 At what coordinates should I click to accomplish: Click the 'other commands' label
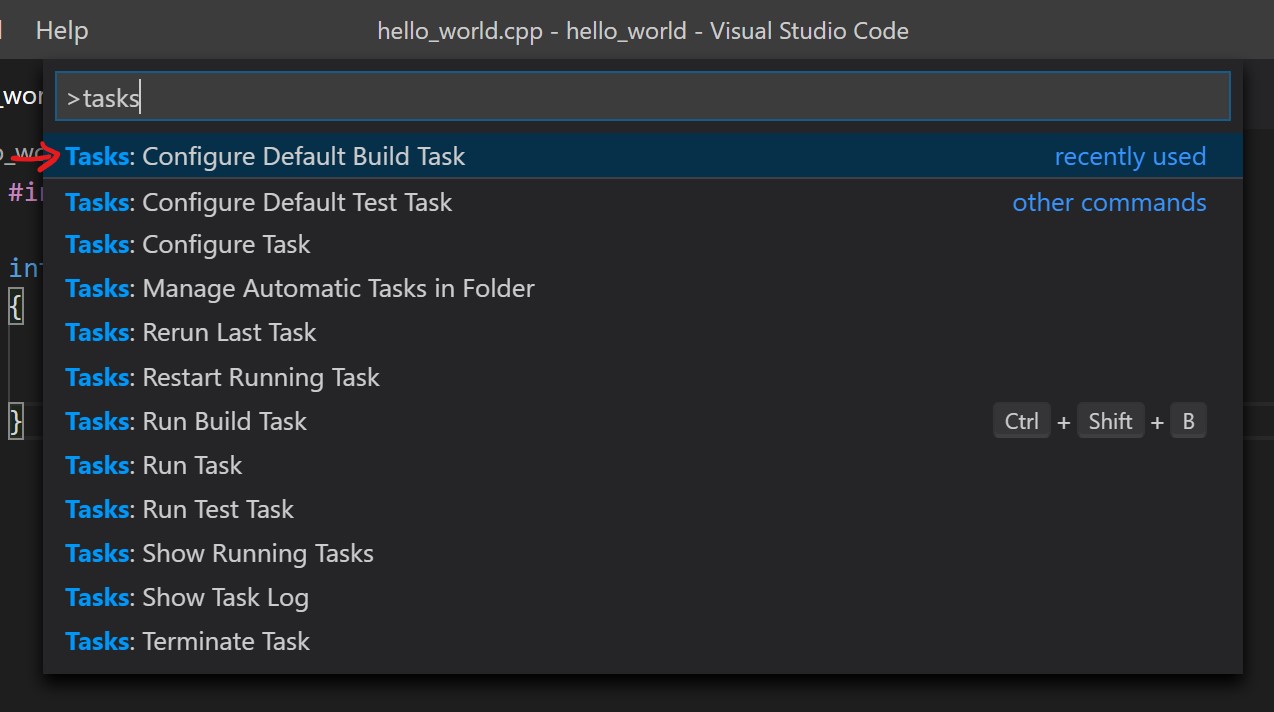pyautogui.click(x=1109, y=202)
